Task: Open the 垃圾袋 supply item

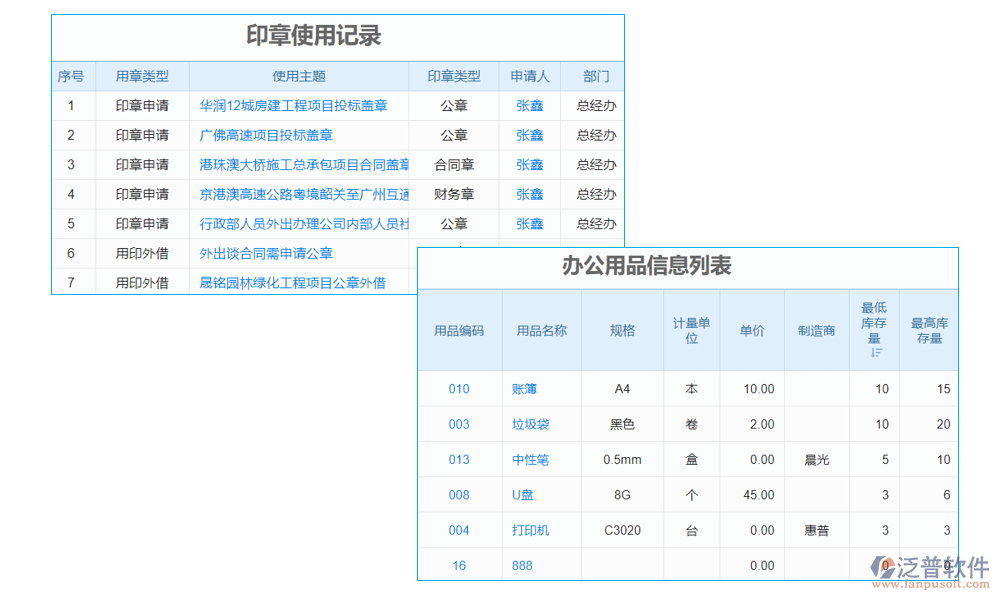Action: [x=526, y=424]
